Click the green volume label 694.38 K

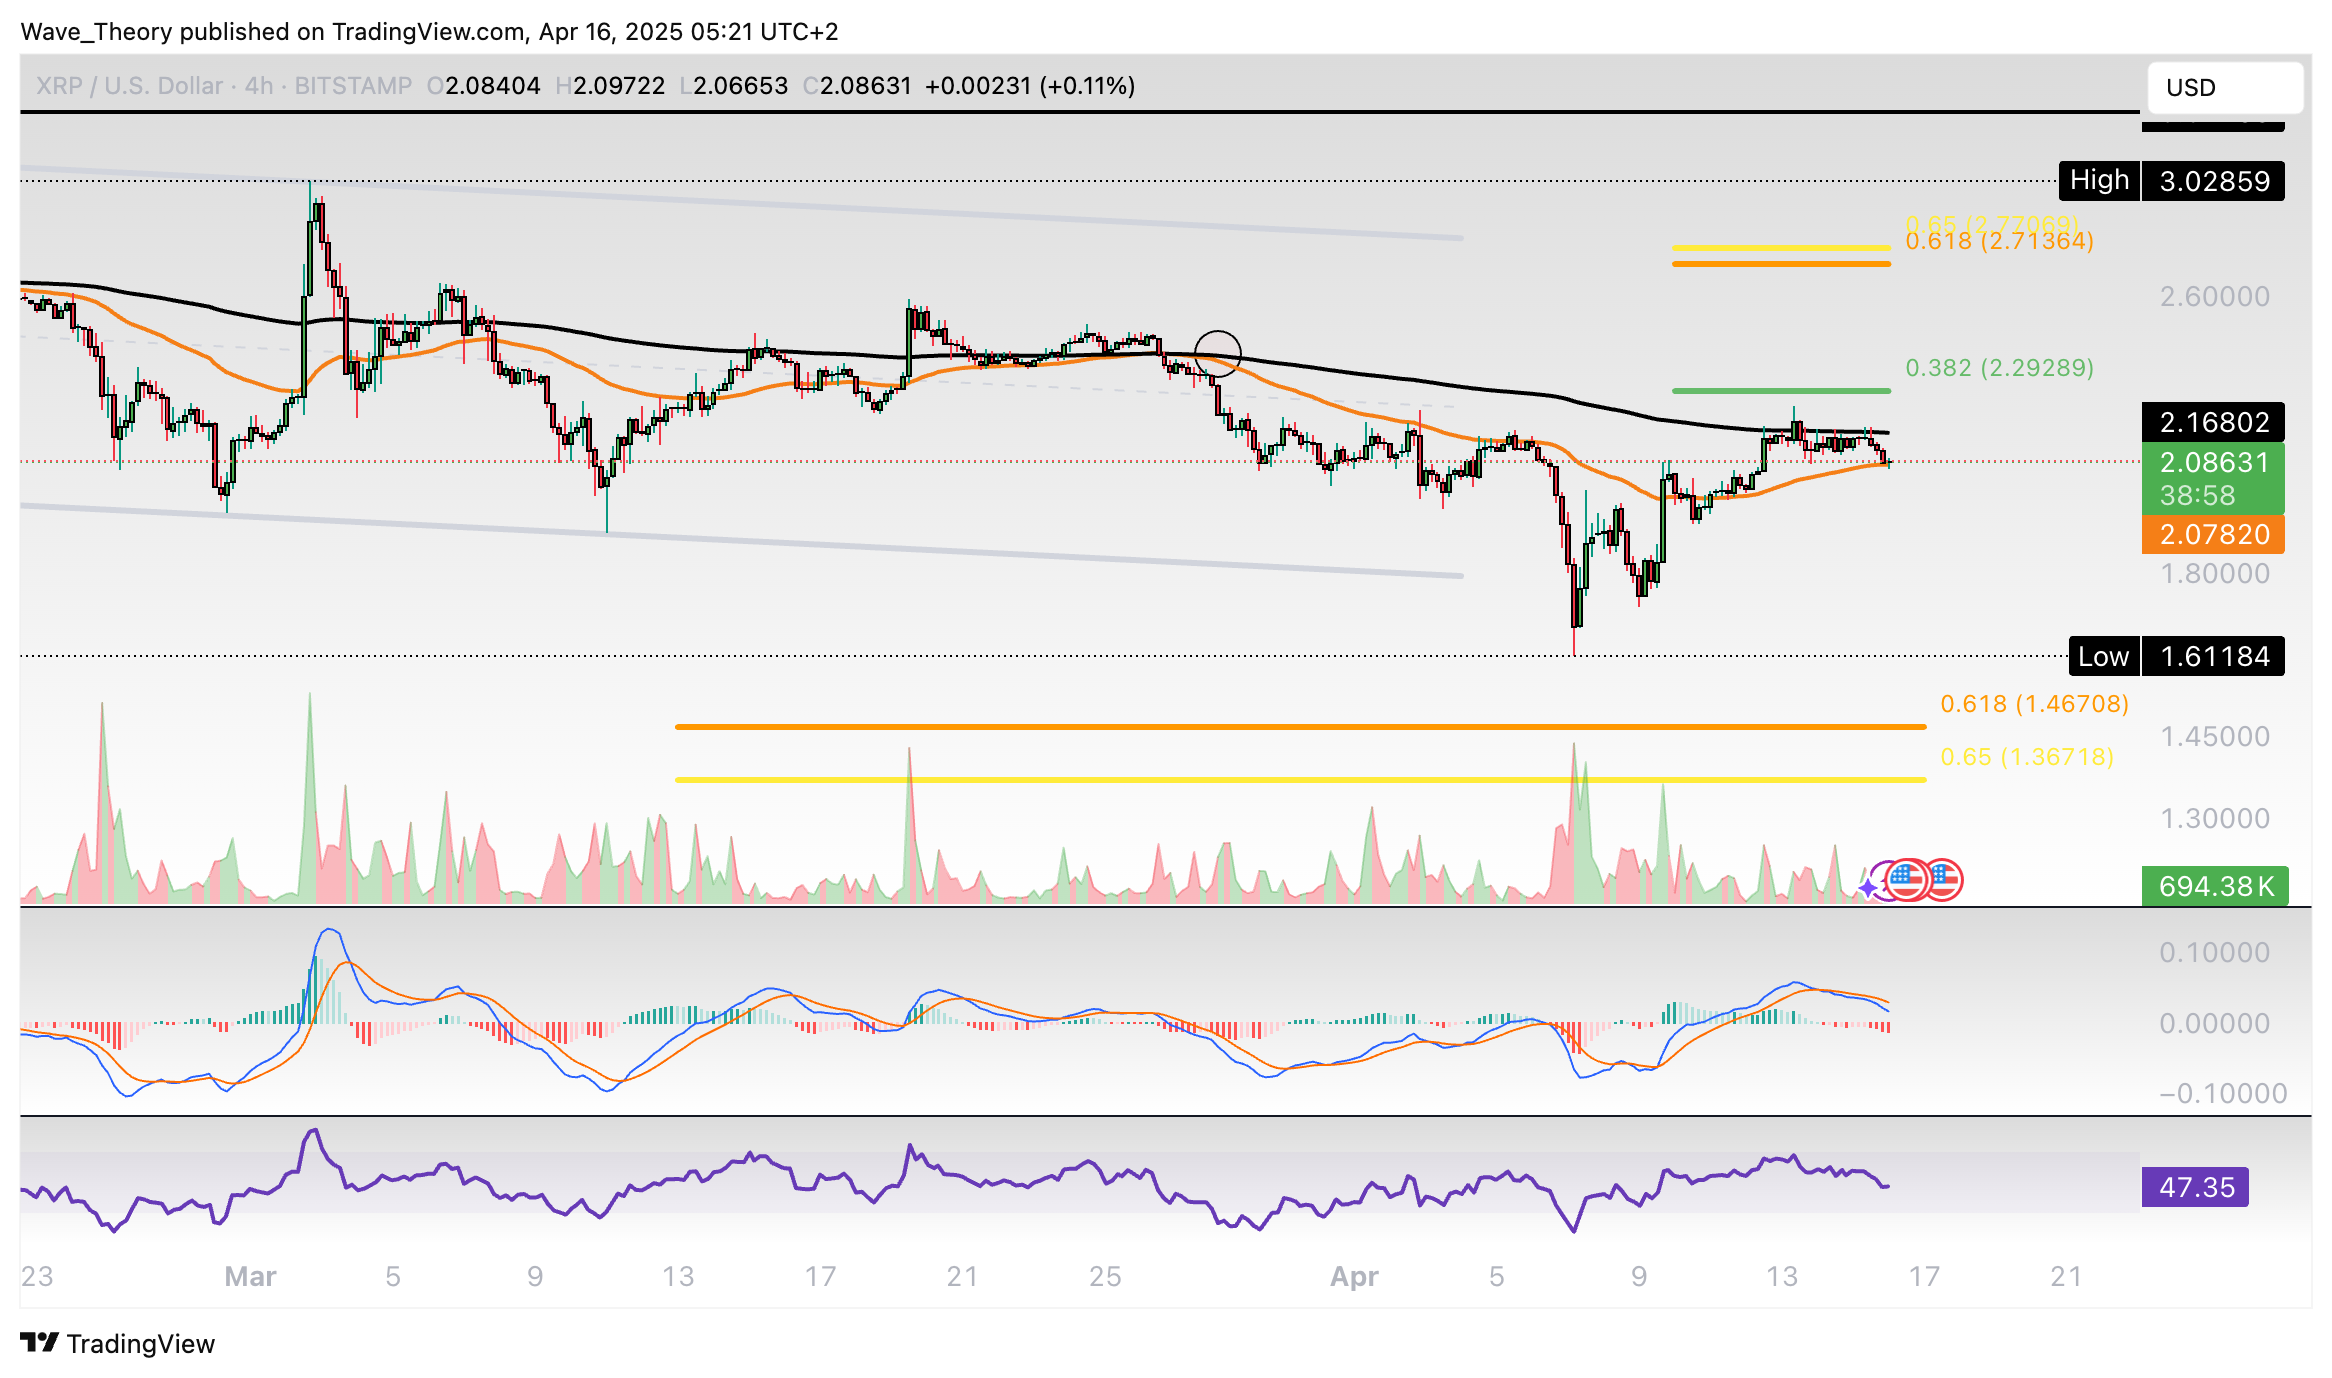coord(2215,886)
